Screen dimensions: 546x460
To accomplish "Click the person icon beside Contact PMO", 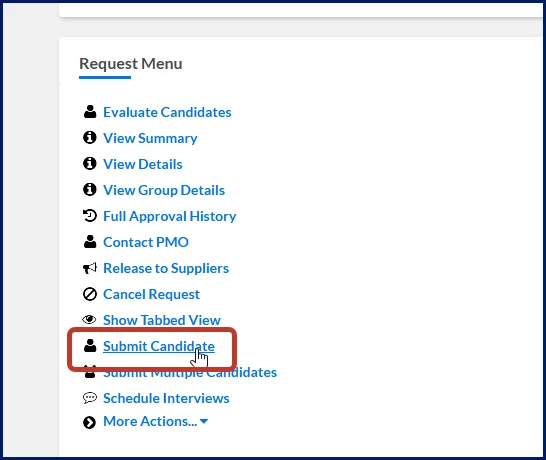I will tap(90, 241).
